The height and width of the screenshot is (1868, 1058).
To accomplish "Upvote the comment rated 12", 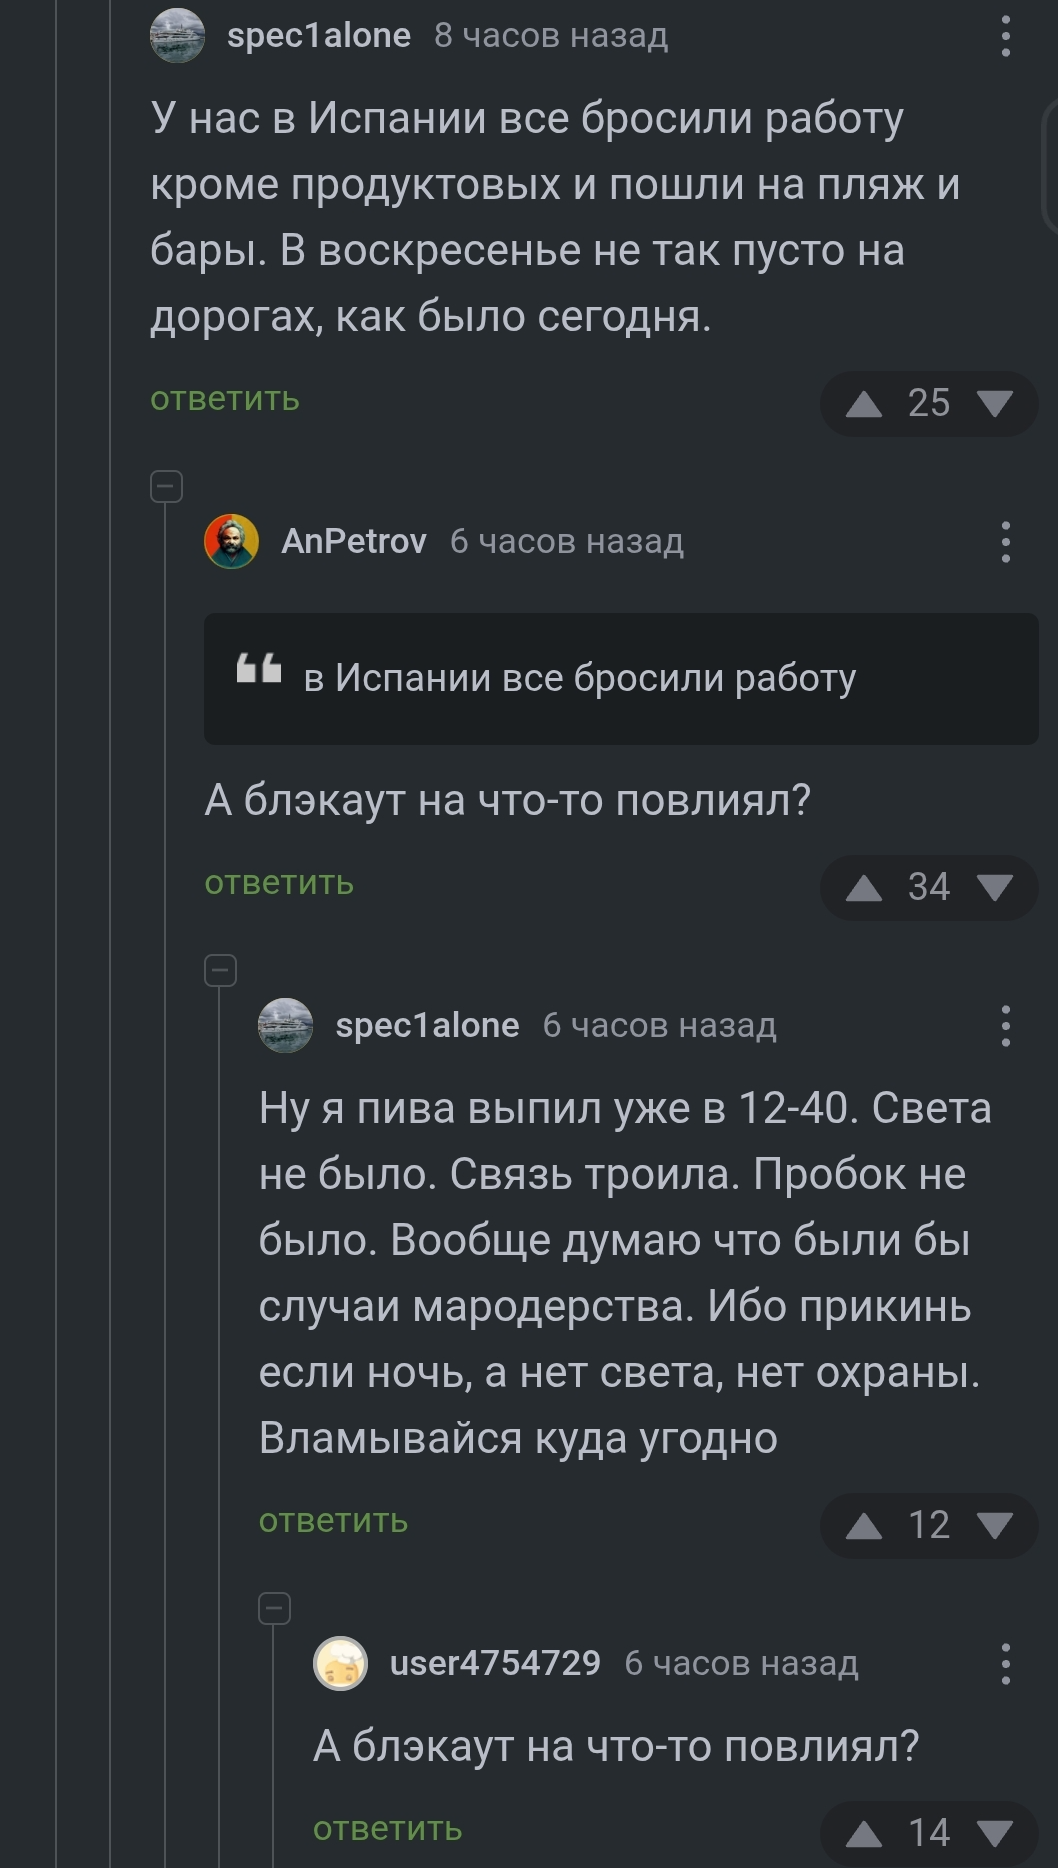I will (864, 1526).
